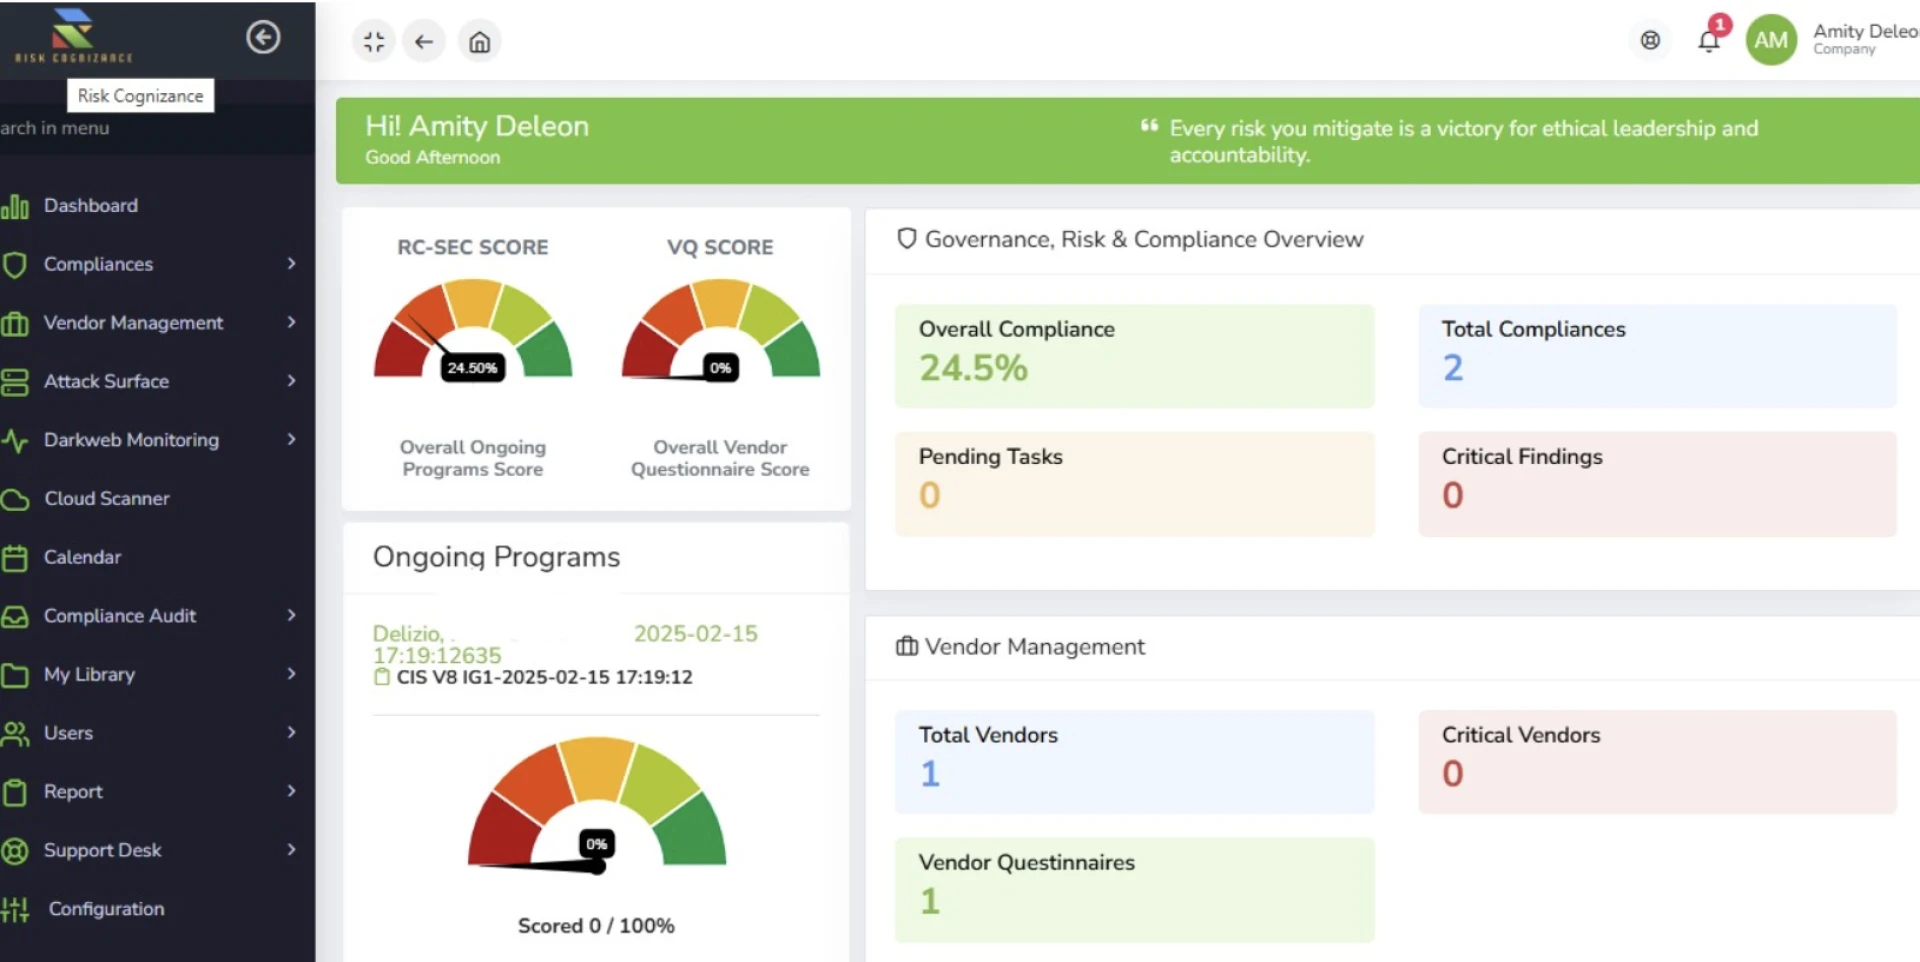Viewport: 1920px width, 962px height.
Task: Open the AM user avatar
Action: tap(1770, 40)
